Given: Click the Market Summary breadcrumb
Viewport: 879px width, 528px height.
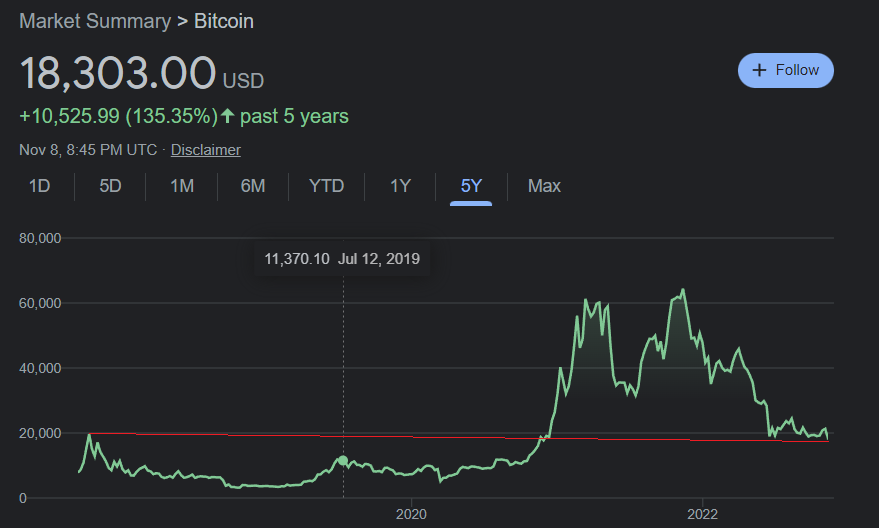Looking at the screenshot, I should click(x=95, y=21).
